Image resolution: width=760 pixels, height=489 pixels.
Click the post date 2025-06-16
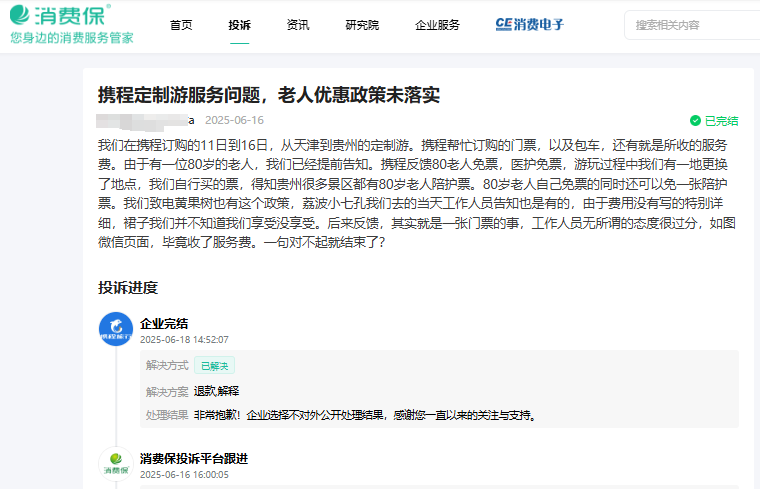234,120
